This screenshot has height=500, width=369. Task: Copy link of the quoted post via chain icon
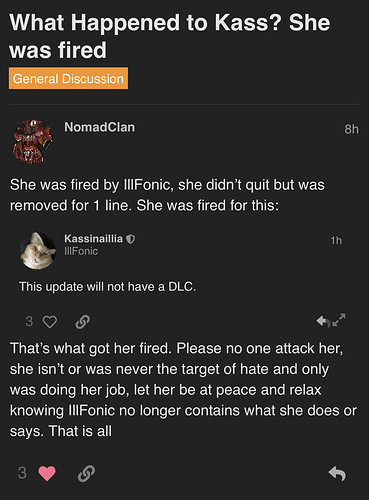tap(83, 322)
